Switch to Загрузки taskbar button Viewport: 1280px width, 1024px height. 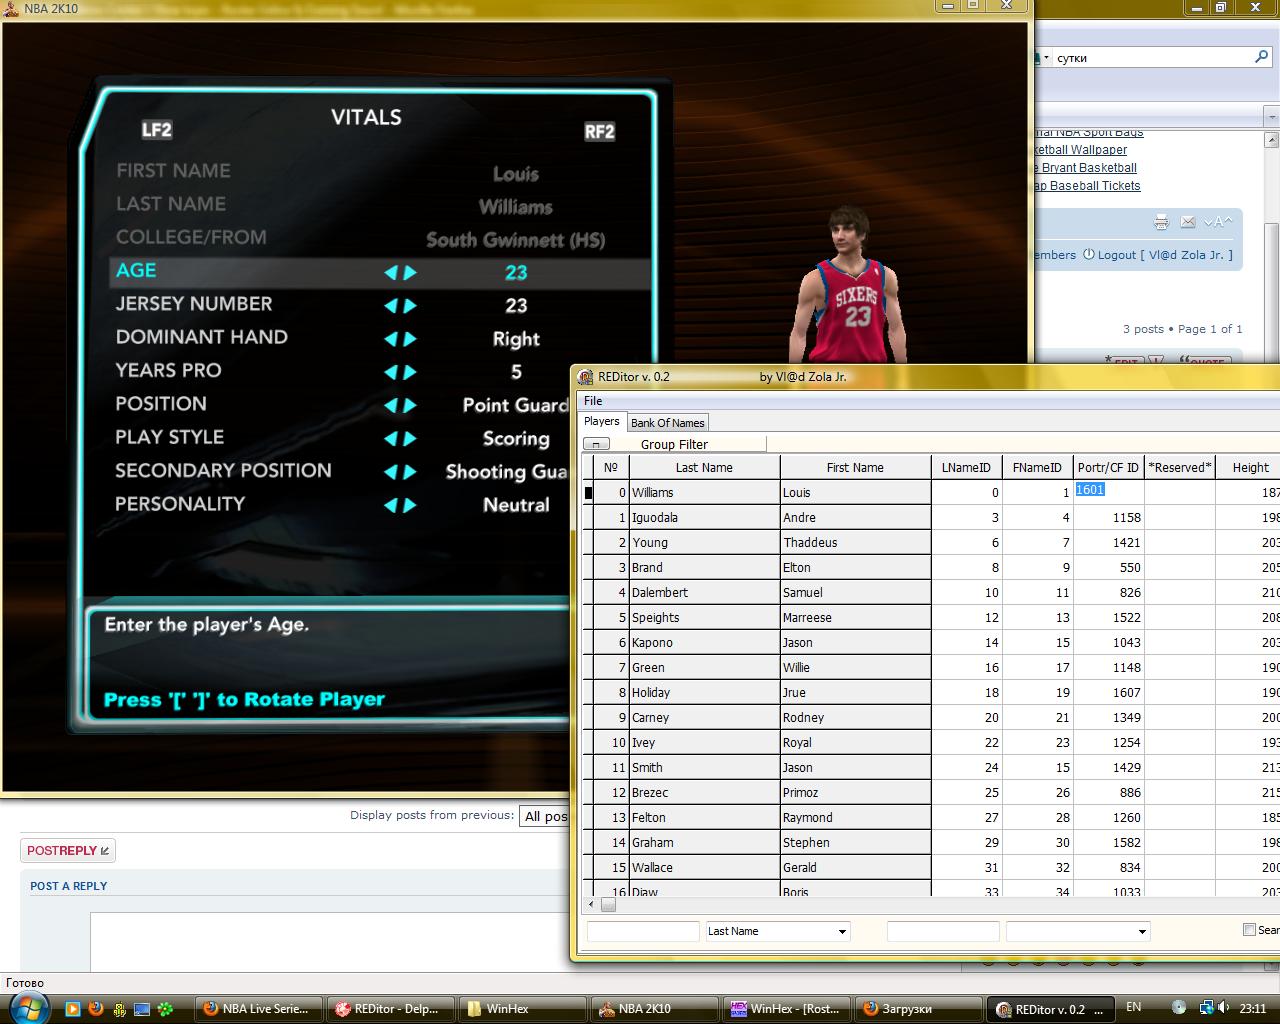(x=917, y=1009)
